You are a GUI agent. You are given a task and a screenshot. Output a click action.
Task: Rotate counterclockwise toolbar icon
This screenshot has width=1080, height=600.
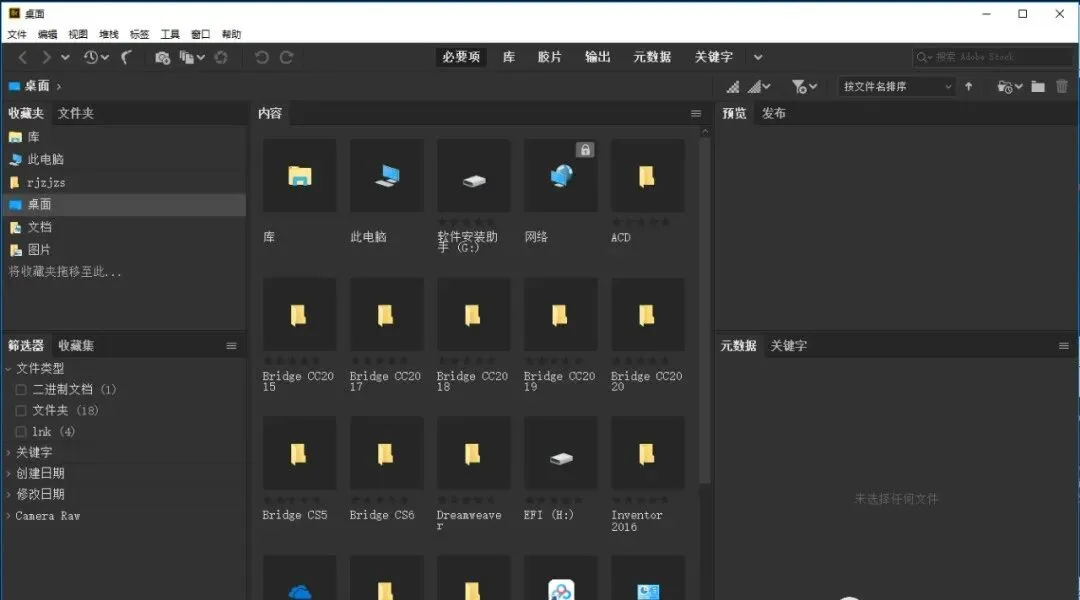(x=262, y=57)
